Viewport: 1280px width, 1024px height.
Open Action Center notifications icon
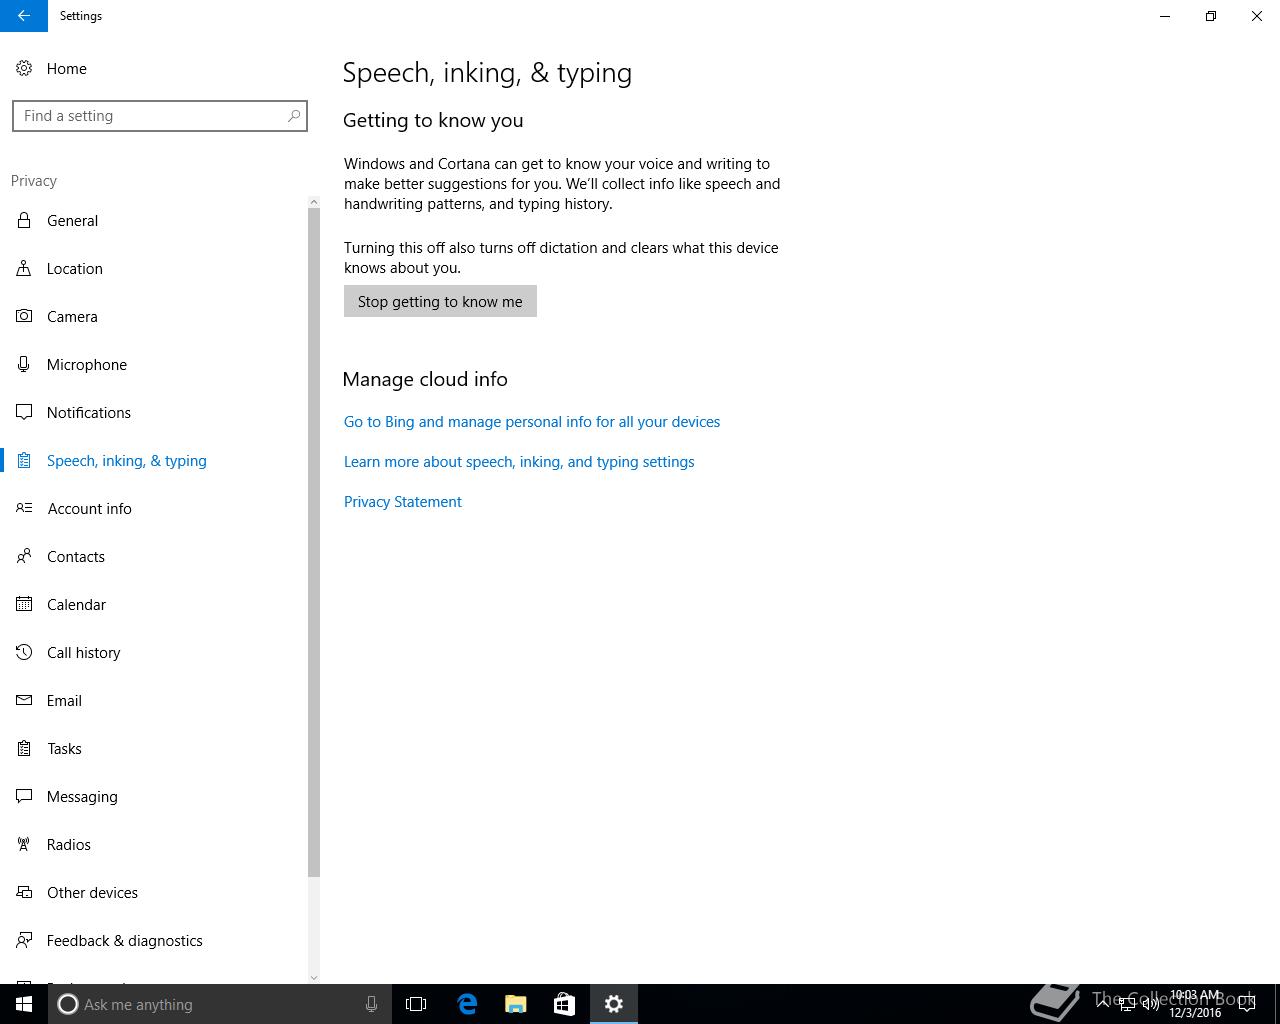point(1247,1004)
